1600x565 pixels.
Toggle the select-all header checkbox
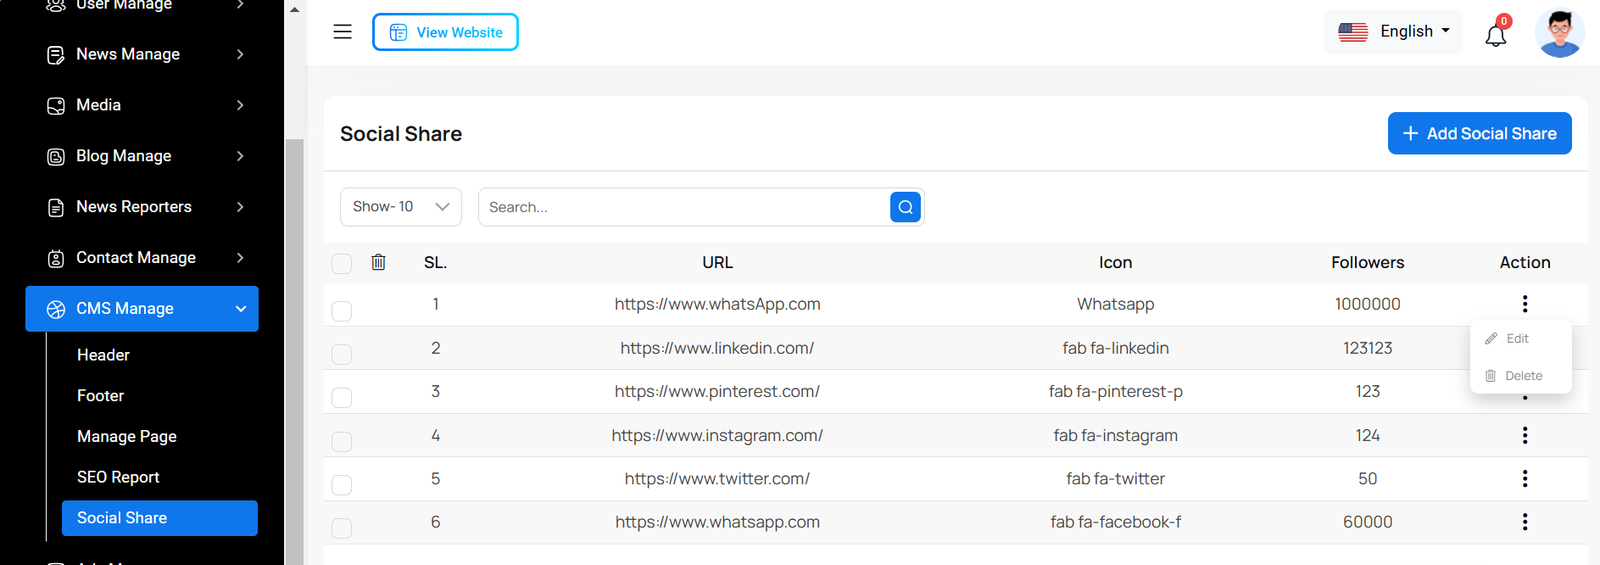coord(342,263)
